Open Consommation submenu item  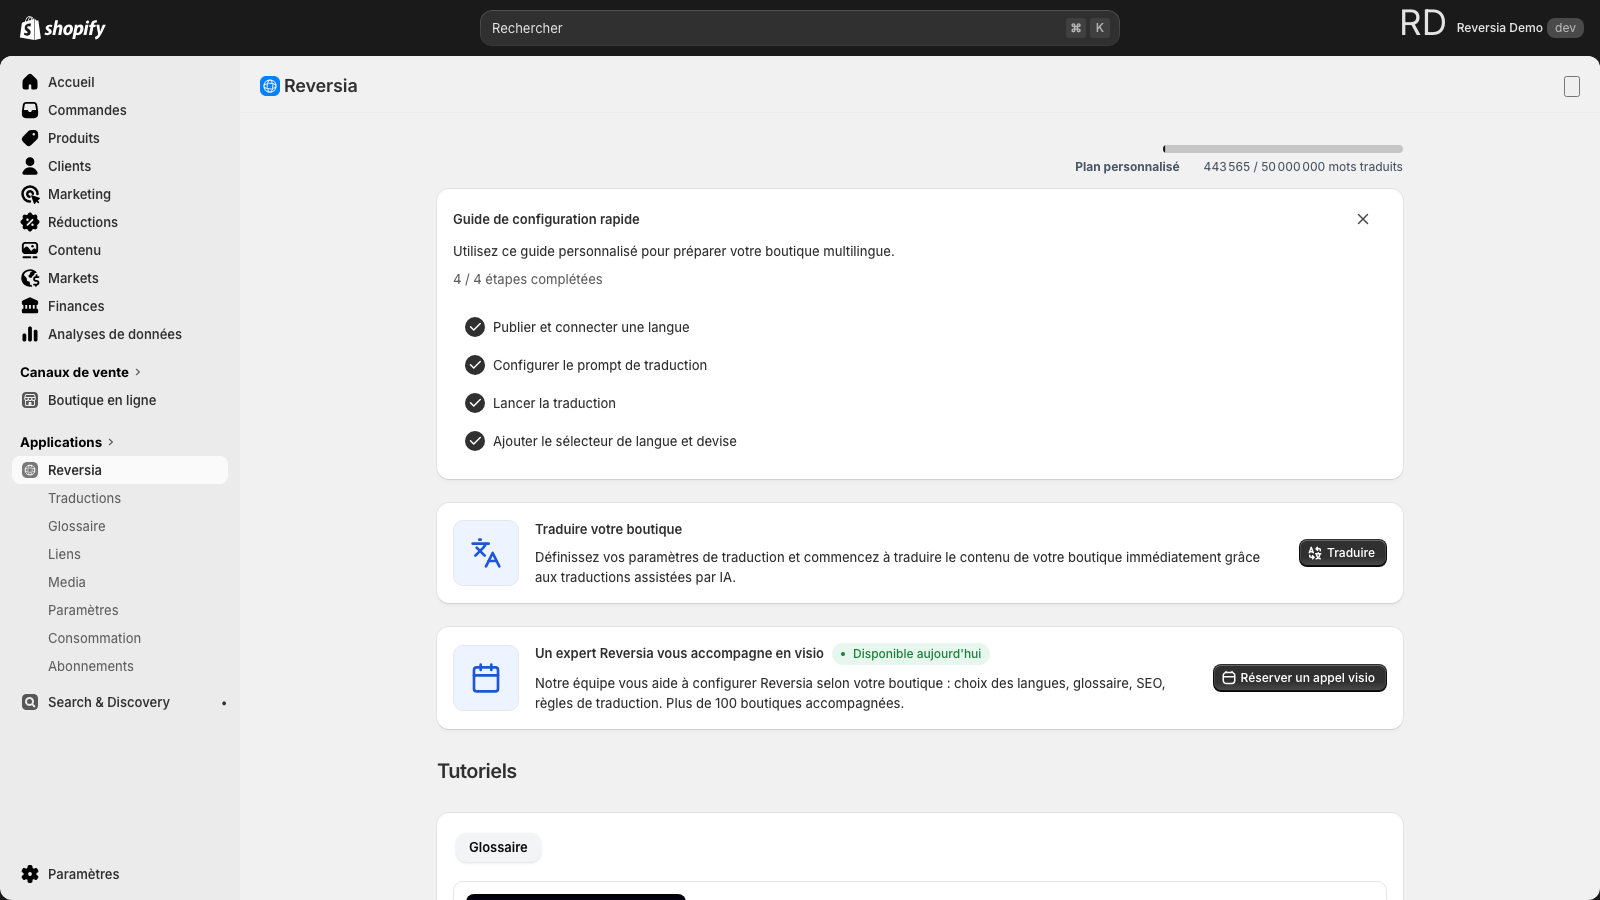coord(94,638)
